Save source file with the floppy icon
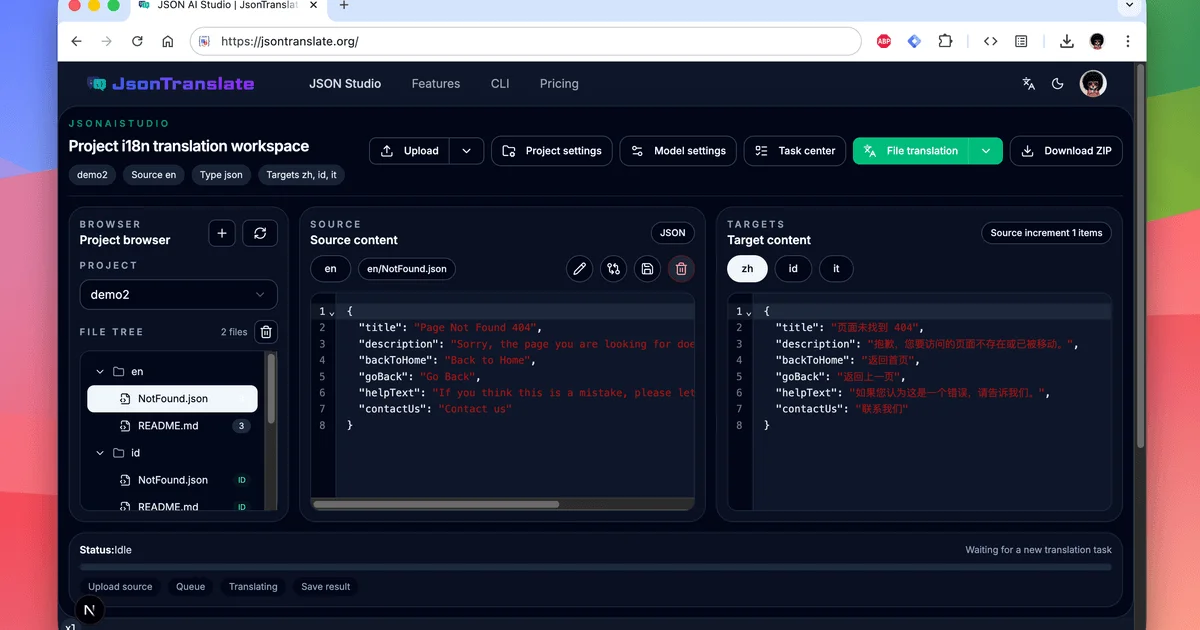Viewport: 1200px width, 630px height. (x=647, y=269)
